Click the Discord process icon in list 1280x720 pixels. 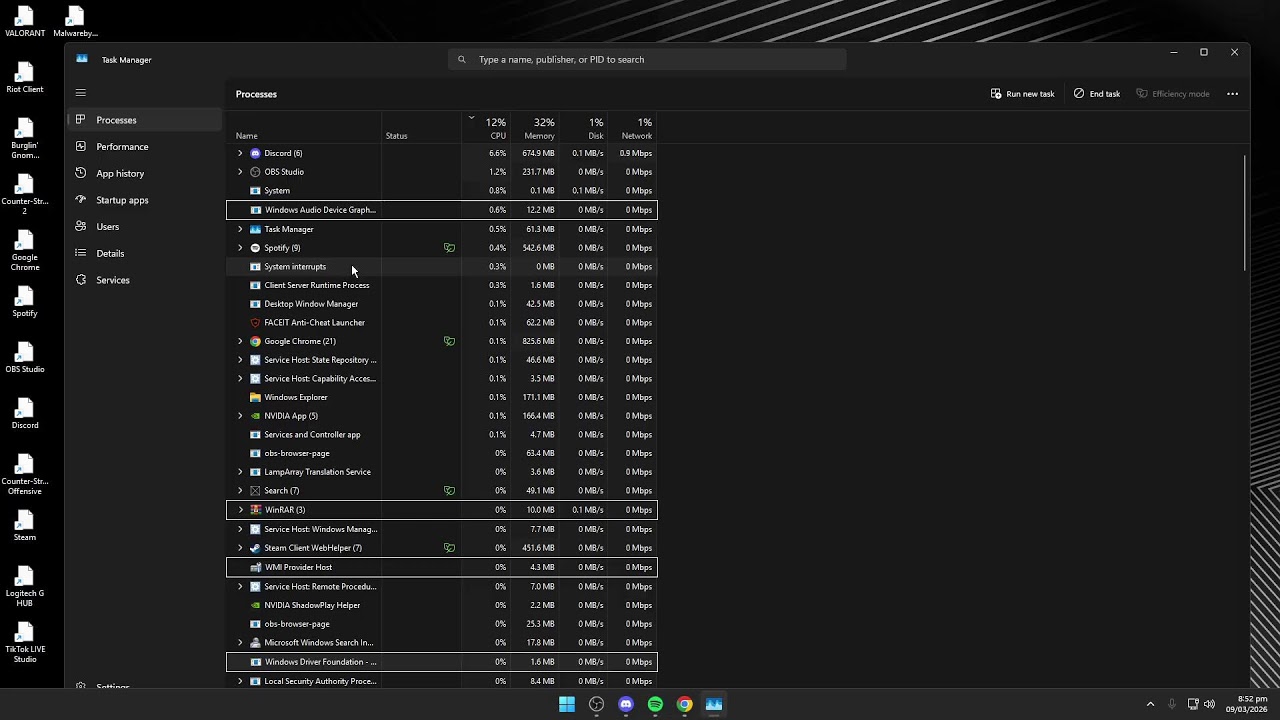click(255, 153)
